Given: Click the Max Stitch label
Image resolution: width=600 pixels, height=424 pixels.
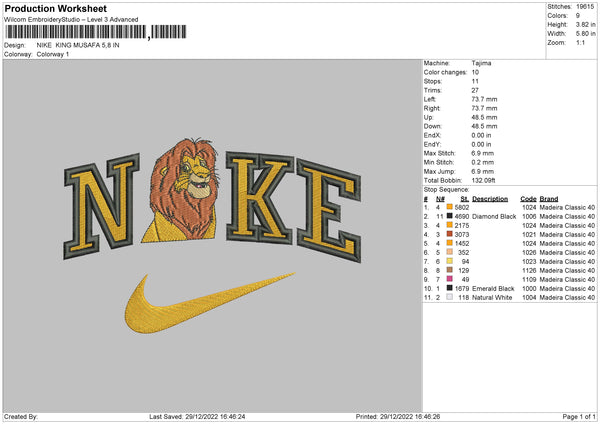Looking at the screenshot, I should pos(440,153).
